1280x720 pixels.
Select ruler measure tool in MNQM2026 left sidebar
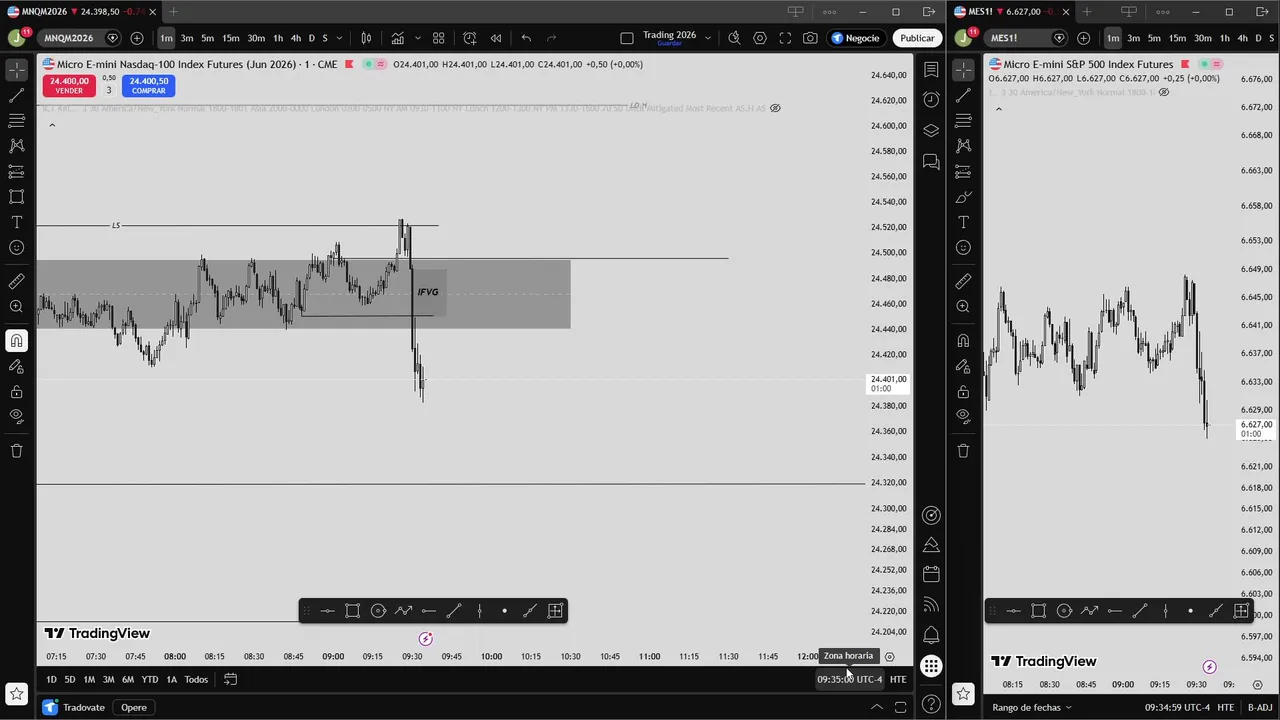16,282
